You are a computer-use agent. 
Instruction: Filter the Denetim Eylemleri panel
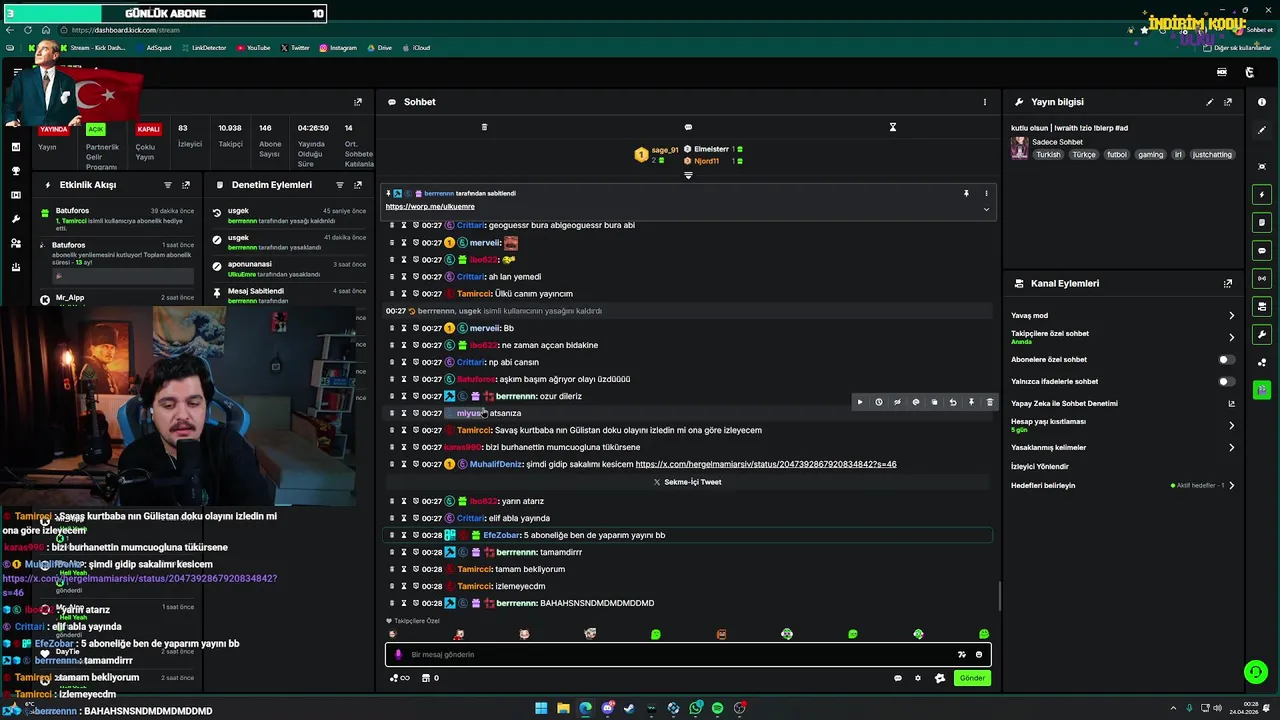pos(340,185)
